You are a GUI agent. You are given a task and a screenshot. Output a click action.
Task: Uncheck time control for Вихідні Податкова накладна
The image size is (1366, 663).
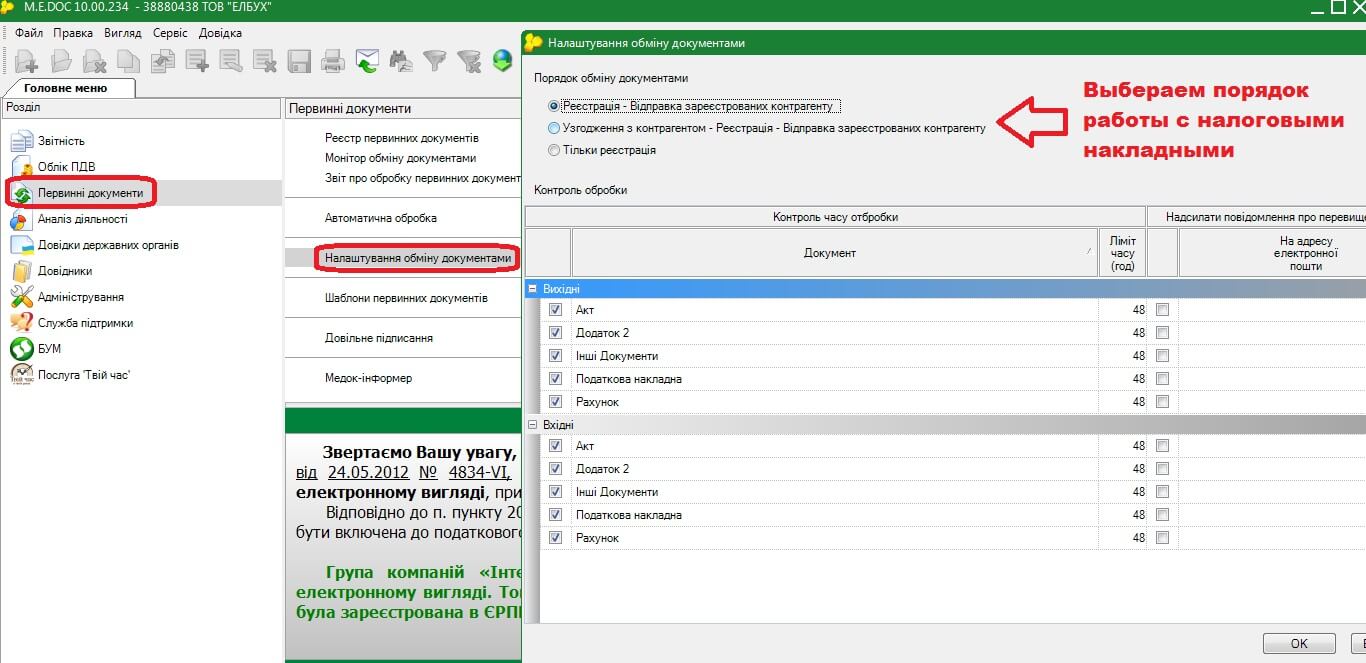tap(556, 379)
